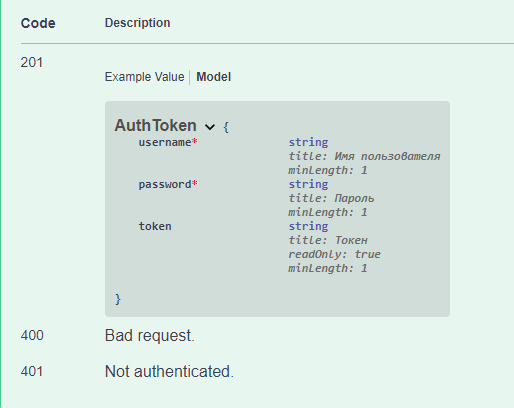Viewport: 514px width, 408px height.
Task: Click readOnly: true text
Action: click(334, 254)
